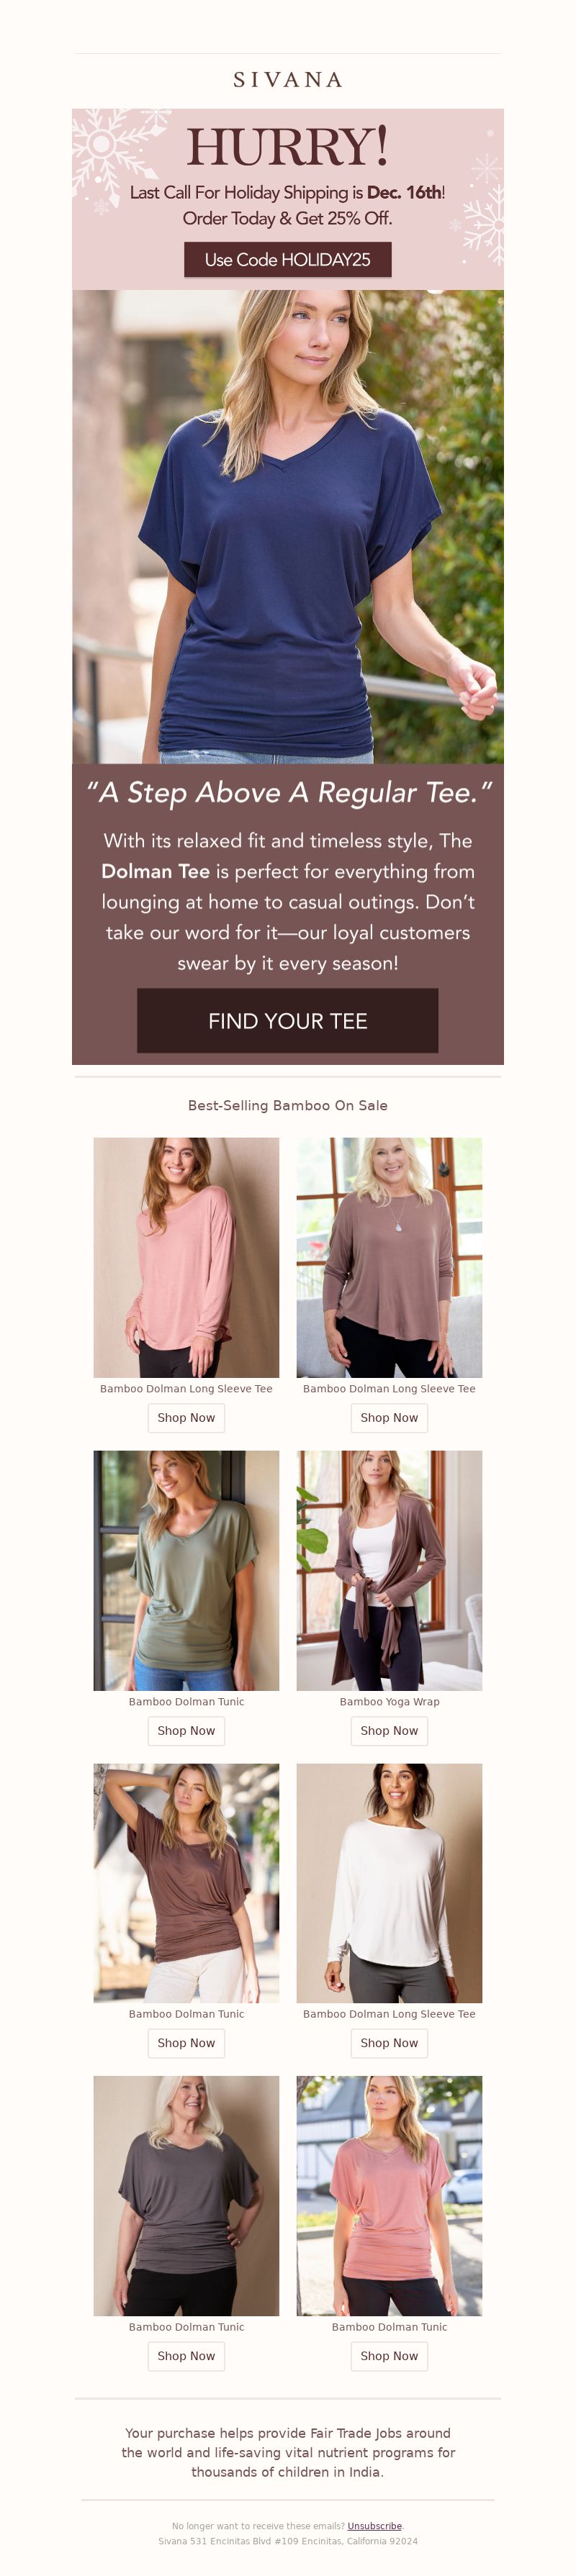
Task: Open the gray Bamboo Dolman Tunic photo
Action: tap(186, 2196)
